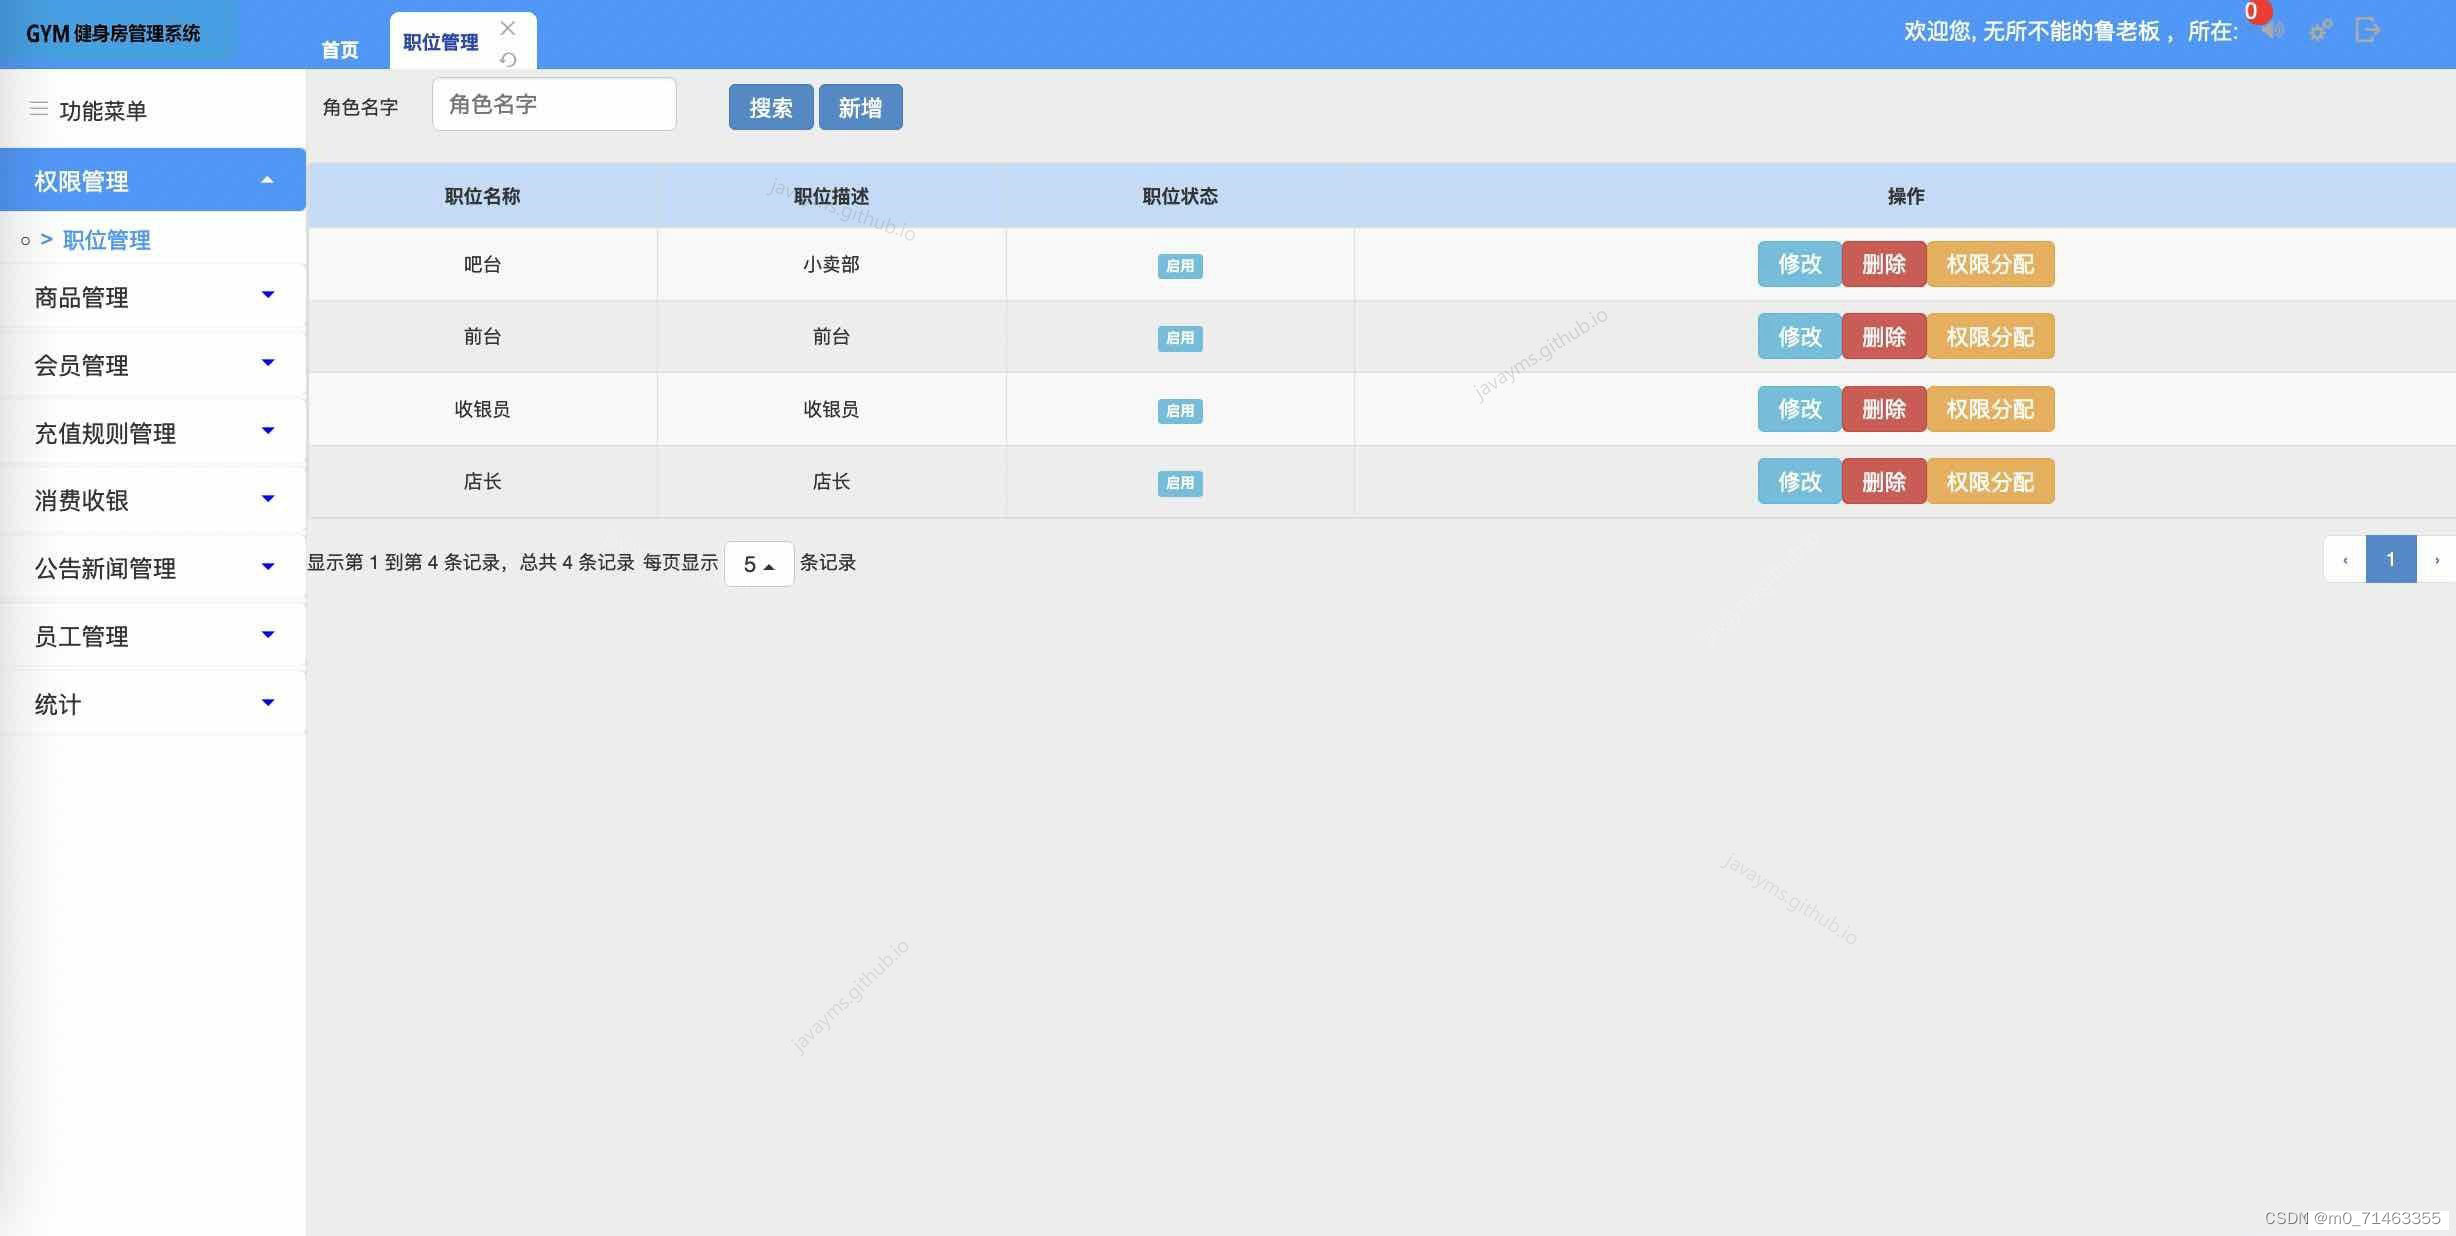
Task: Click the 功能菜单 hamburger icon
Action: pos(39,109)
